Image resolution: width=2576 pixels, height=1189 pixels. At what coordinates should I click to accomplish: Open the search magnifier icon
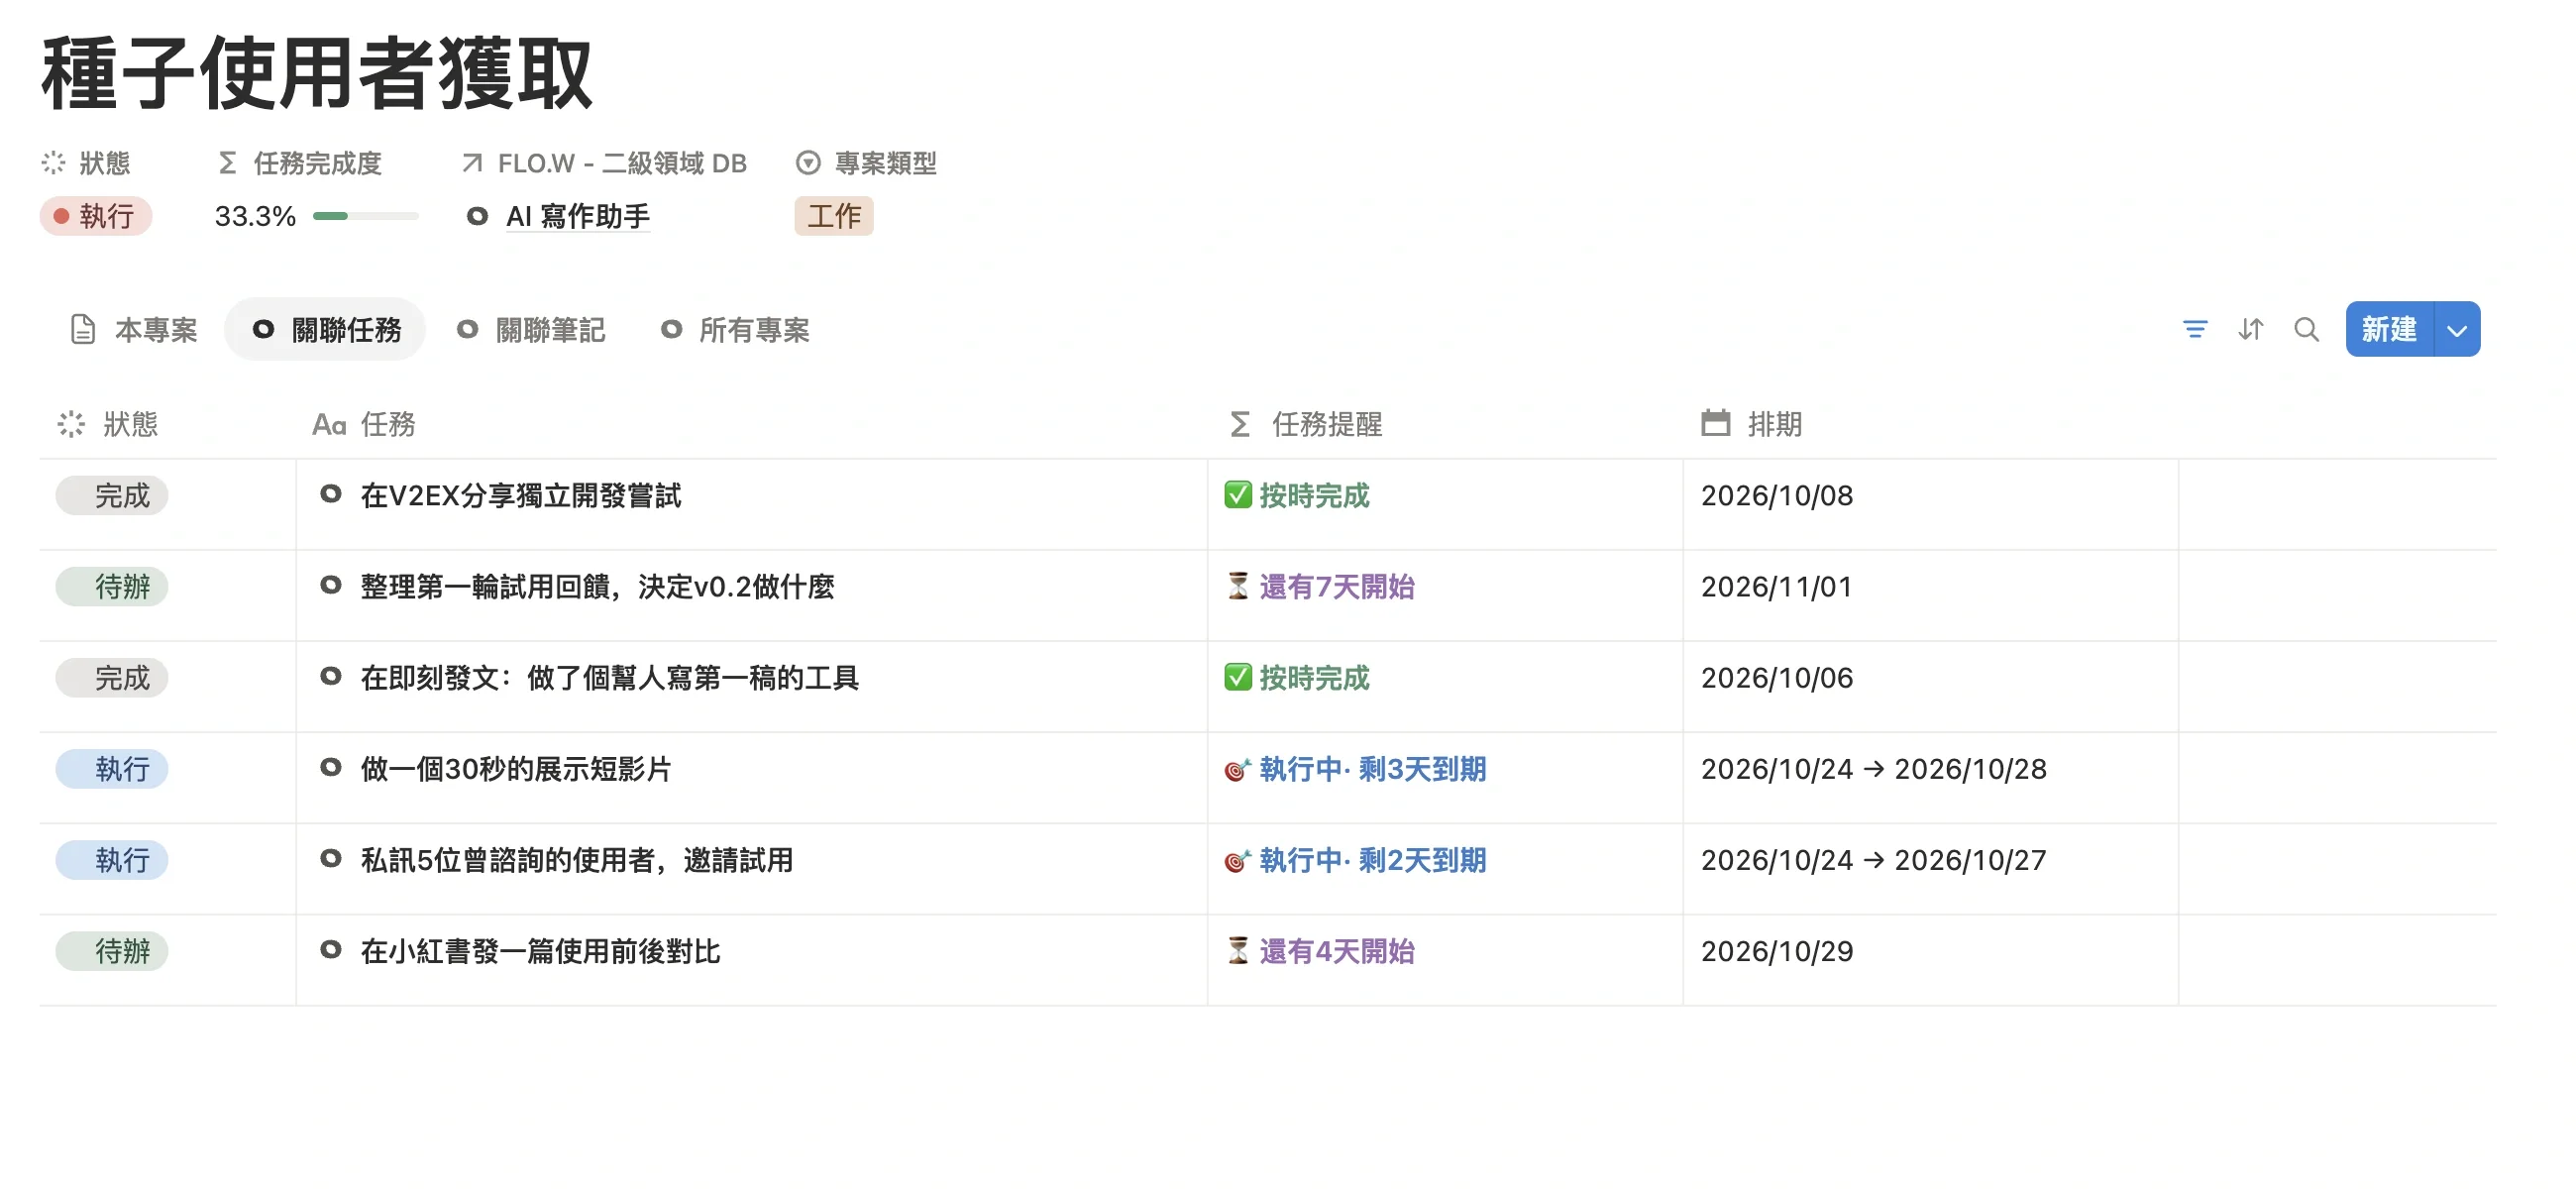[2306, 329]
